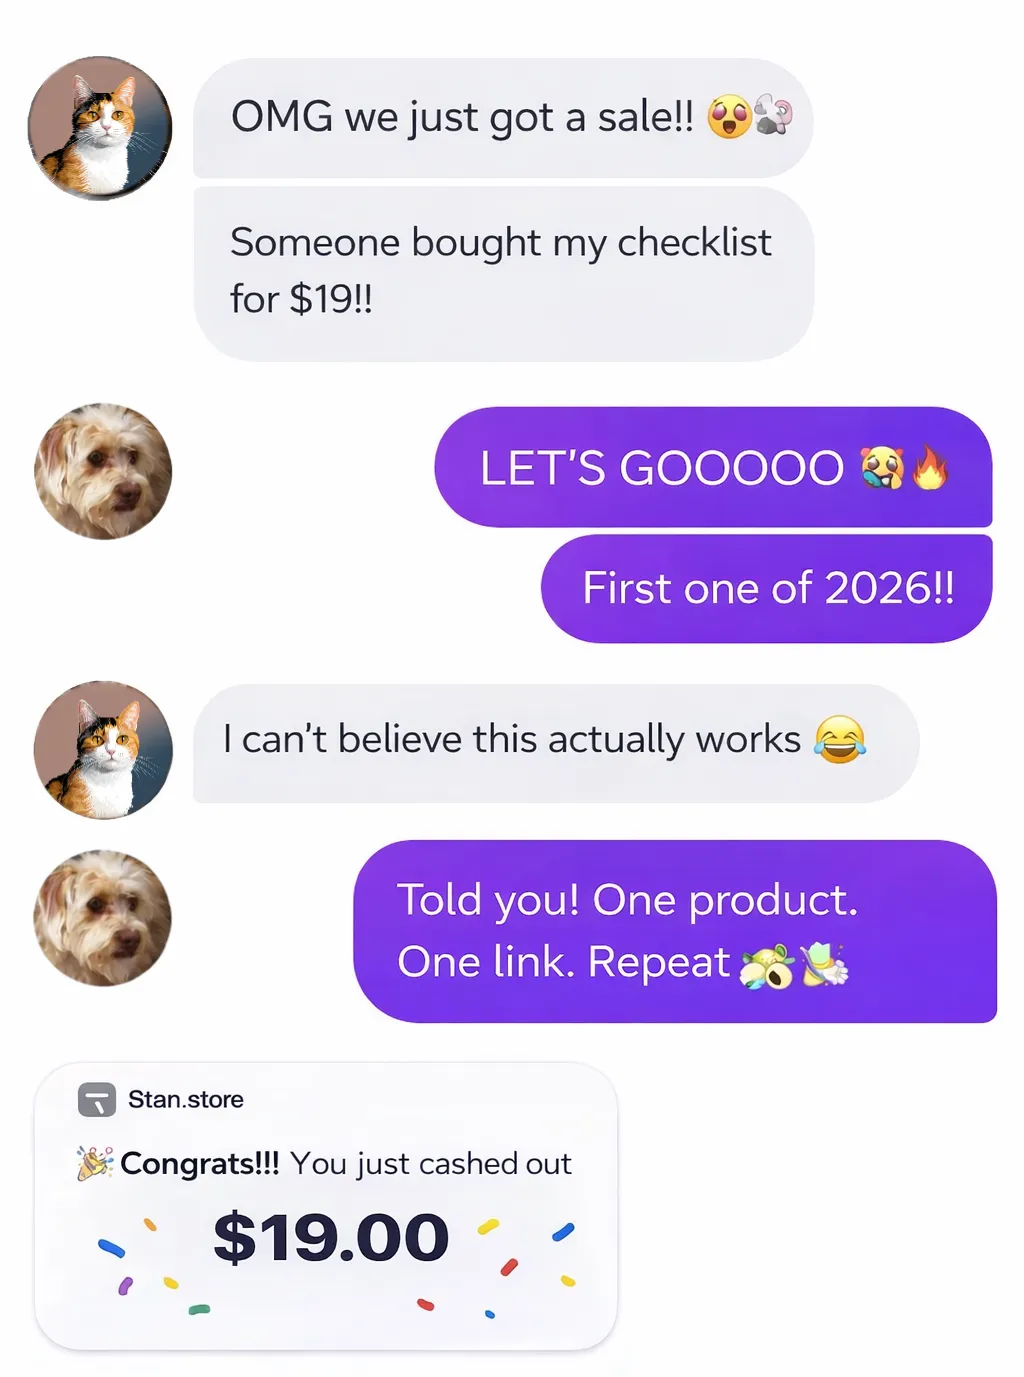This screenshot has height=1377, width=1024.
Task: Click the "Congrats!!! You just cashed out" text
Action: [346, 1164]
